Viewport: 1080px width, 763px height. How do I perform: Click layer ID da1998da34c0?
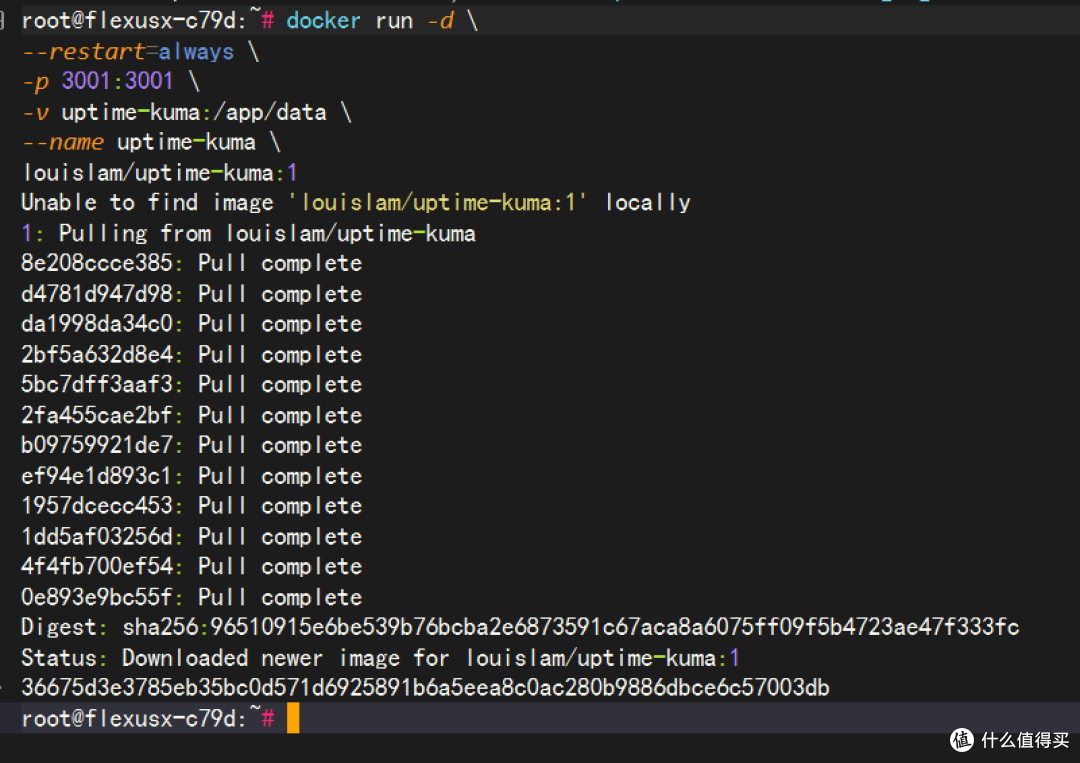pyautogui.click(x=96, y=324)
